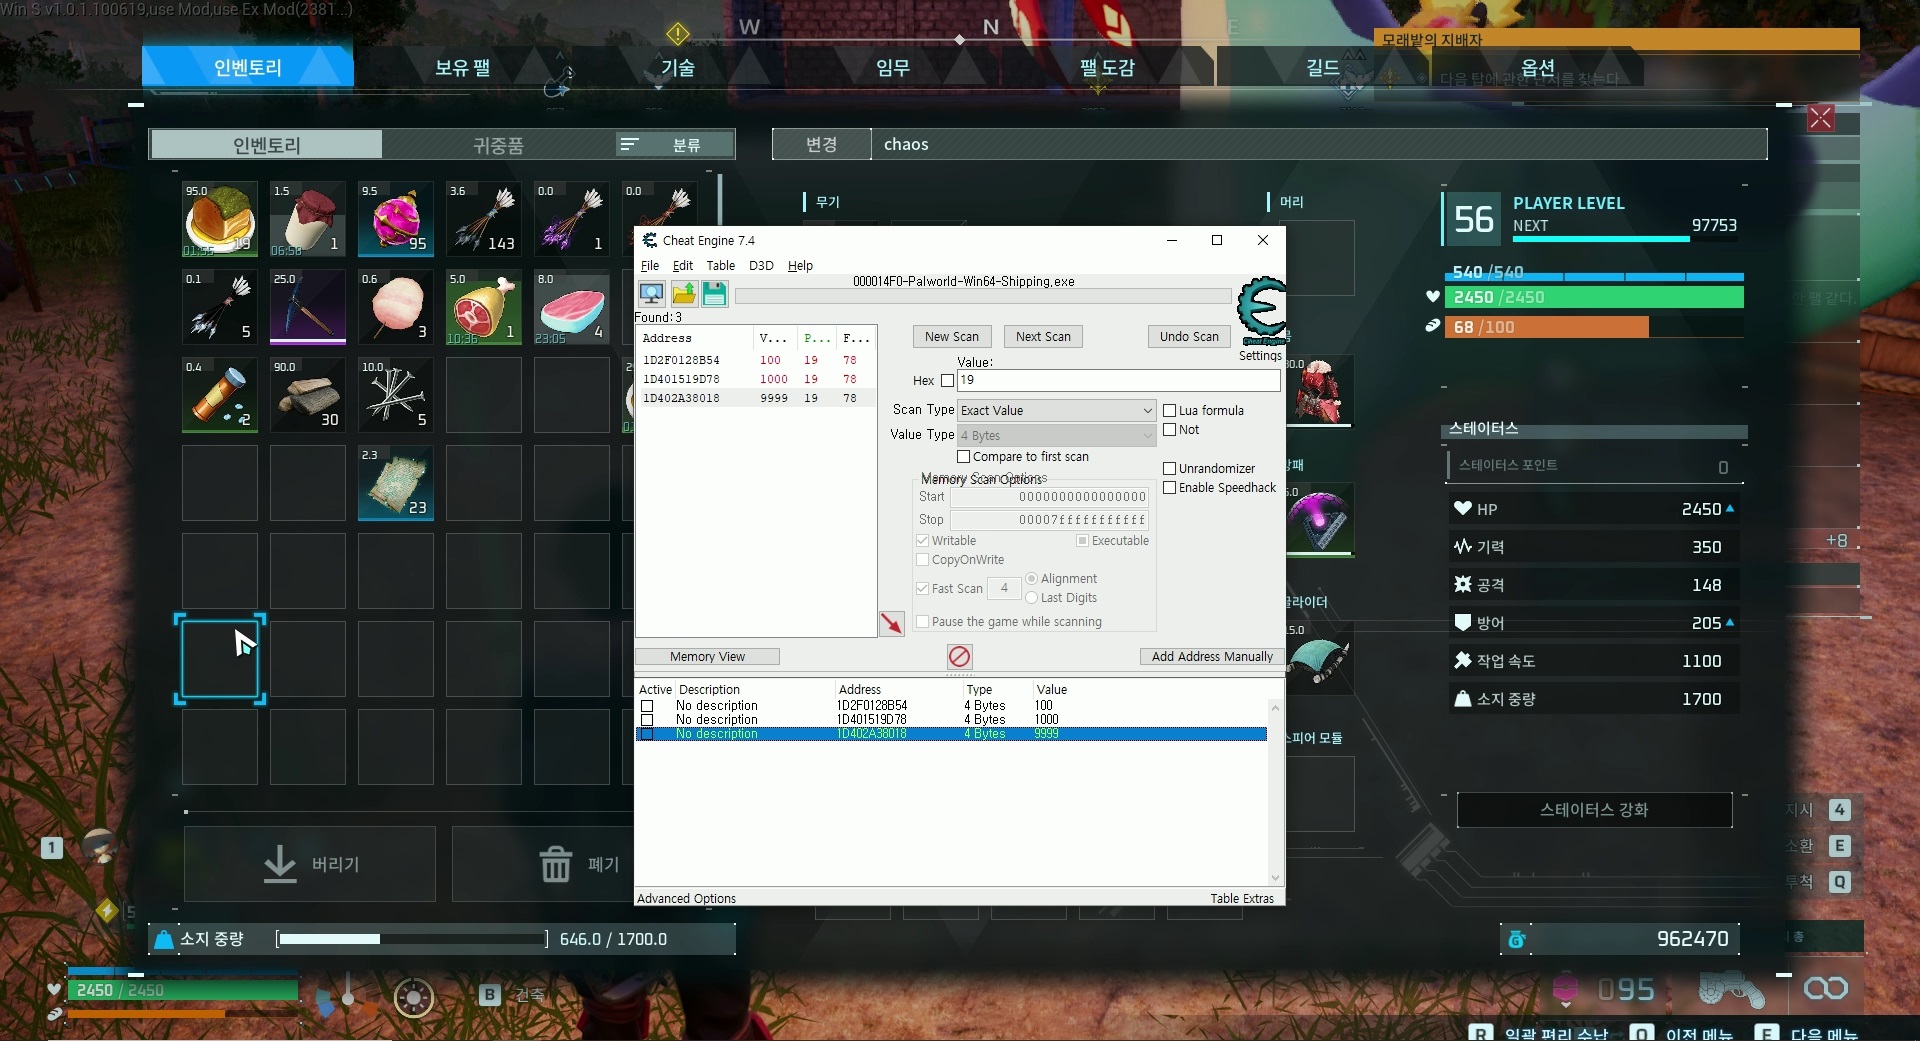1920x1041 pixels.
Task: Click the 버리기 drop button
Action: click(310, 864)
